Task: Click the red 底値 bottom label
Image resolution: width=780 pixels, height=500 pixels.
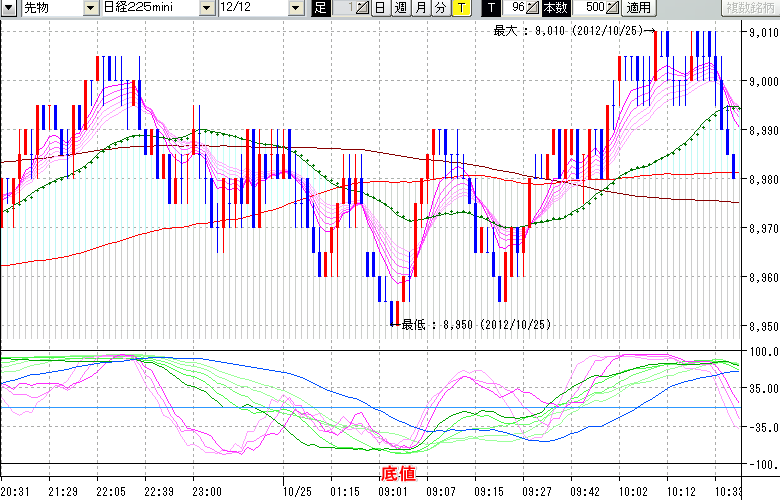Action: [398, 472]
